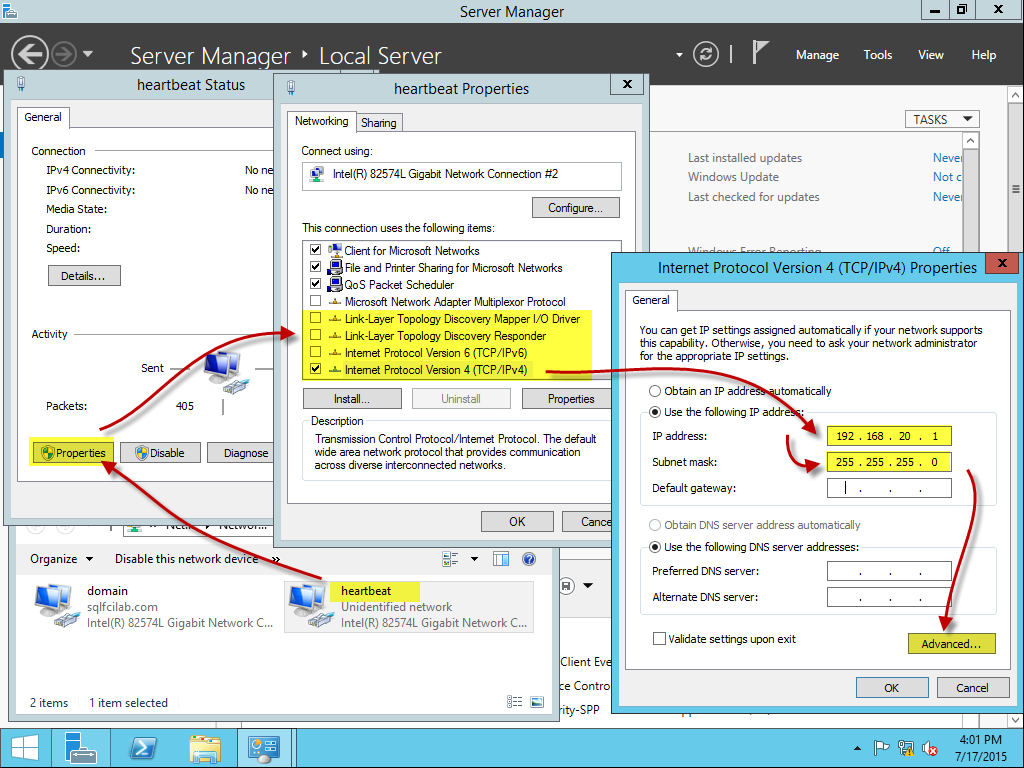Show more toolbar commands with the chevron
Screen dimensions: 1024x768
click(x=276, y=559)
